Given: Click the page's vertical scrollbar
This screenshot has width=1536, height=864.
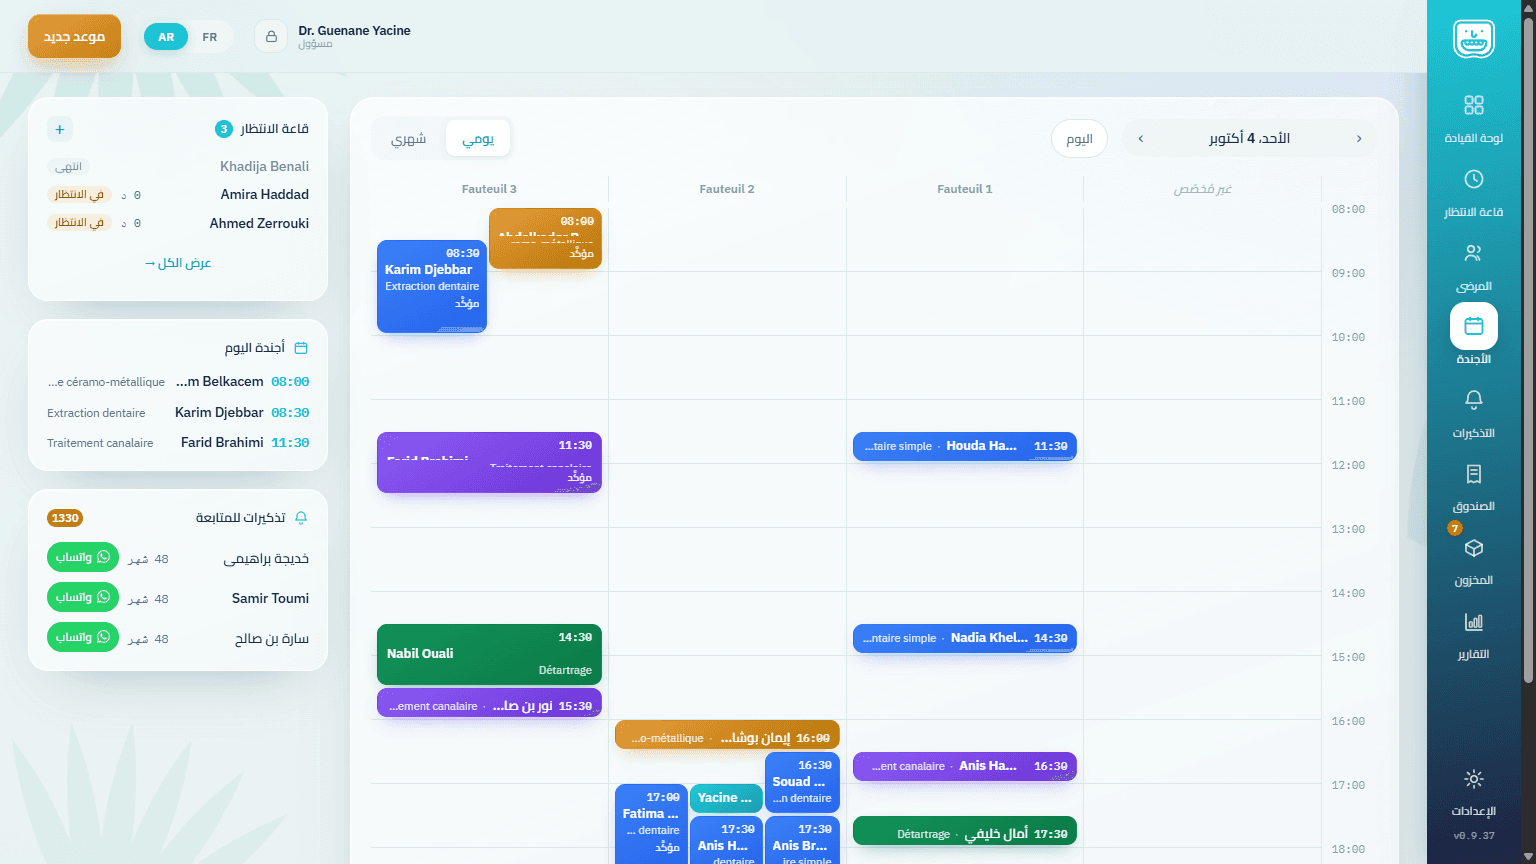Looking at the screenshot, I should pos(1528,350).
